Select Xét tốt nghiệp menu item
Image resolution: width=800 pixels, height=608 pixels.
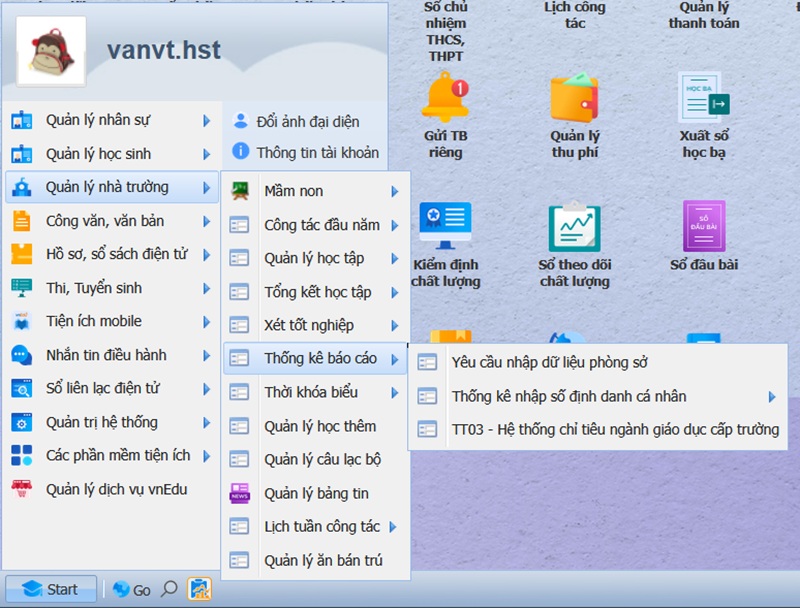pyautogui.click(x=315, y=325)
